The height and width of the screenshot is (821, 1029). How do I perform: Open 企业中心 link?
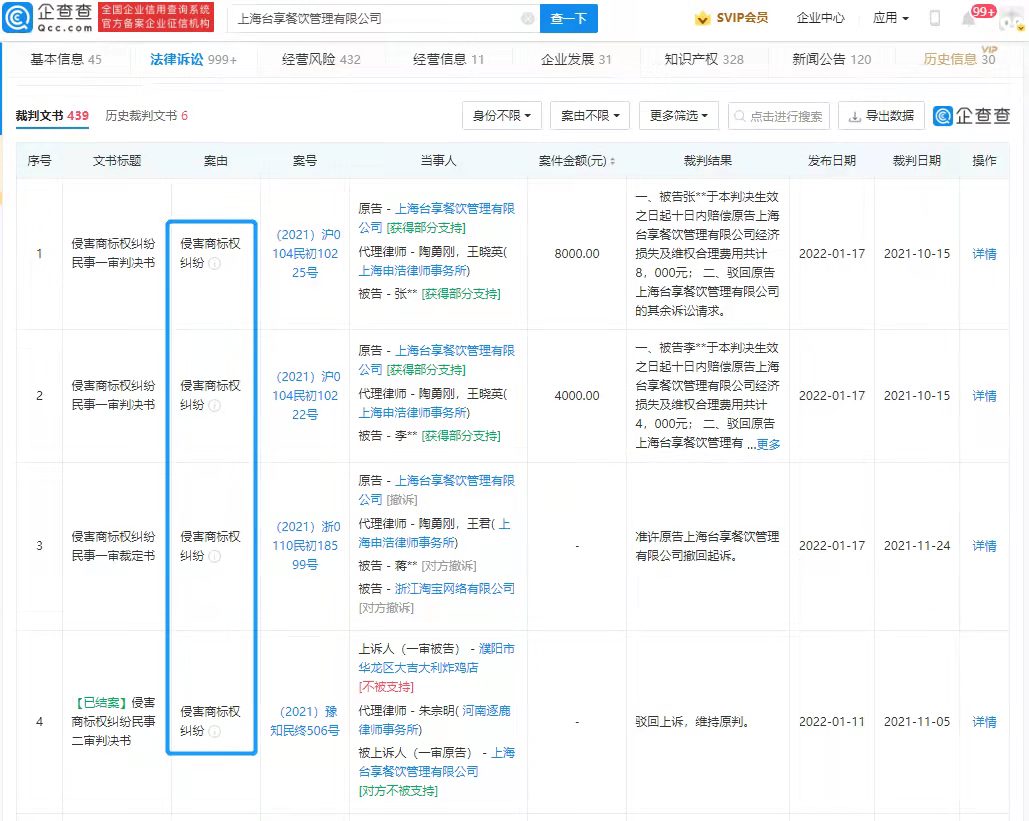(x=820, y=18)
